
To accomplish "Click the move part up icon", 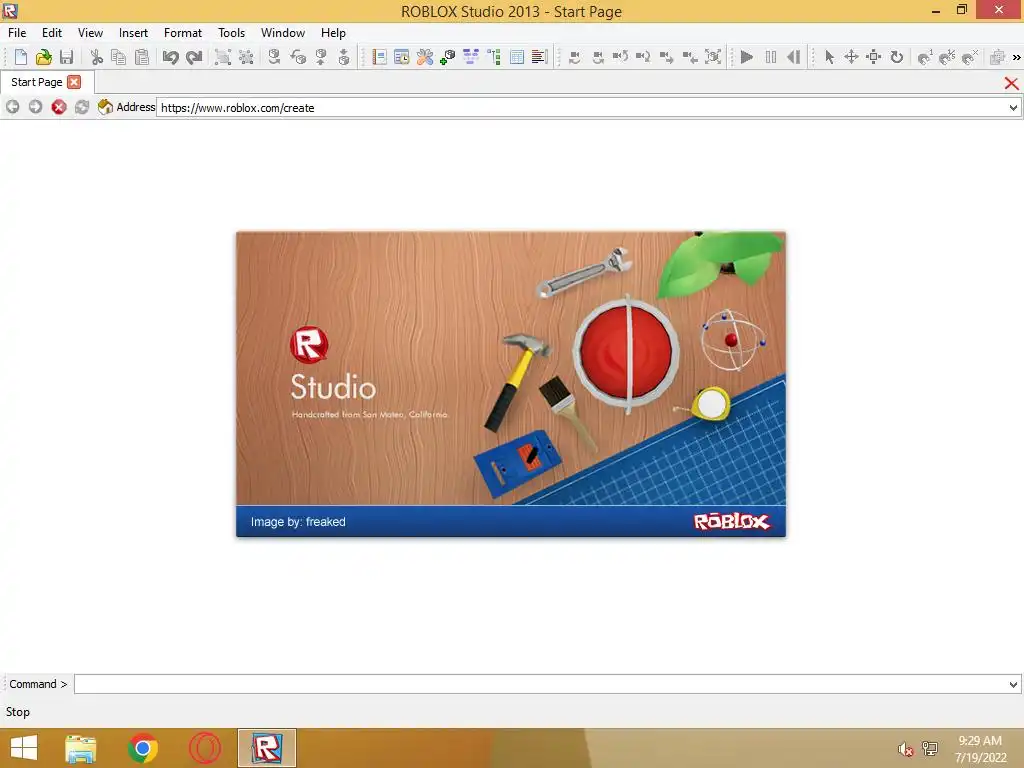I will (x=321, y=57).
